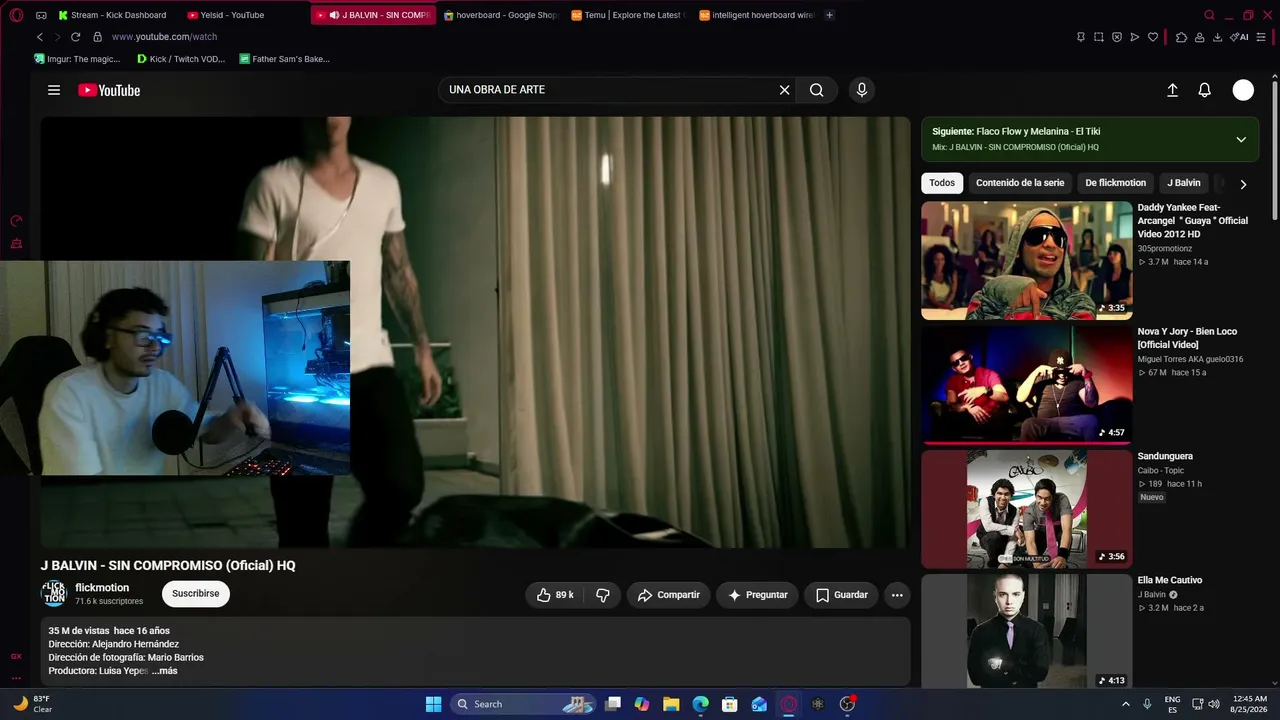Click the Preguntar button
Viewport: 1280px width, 720px height.
[757, 595]
